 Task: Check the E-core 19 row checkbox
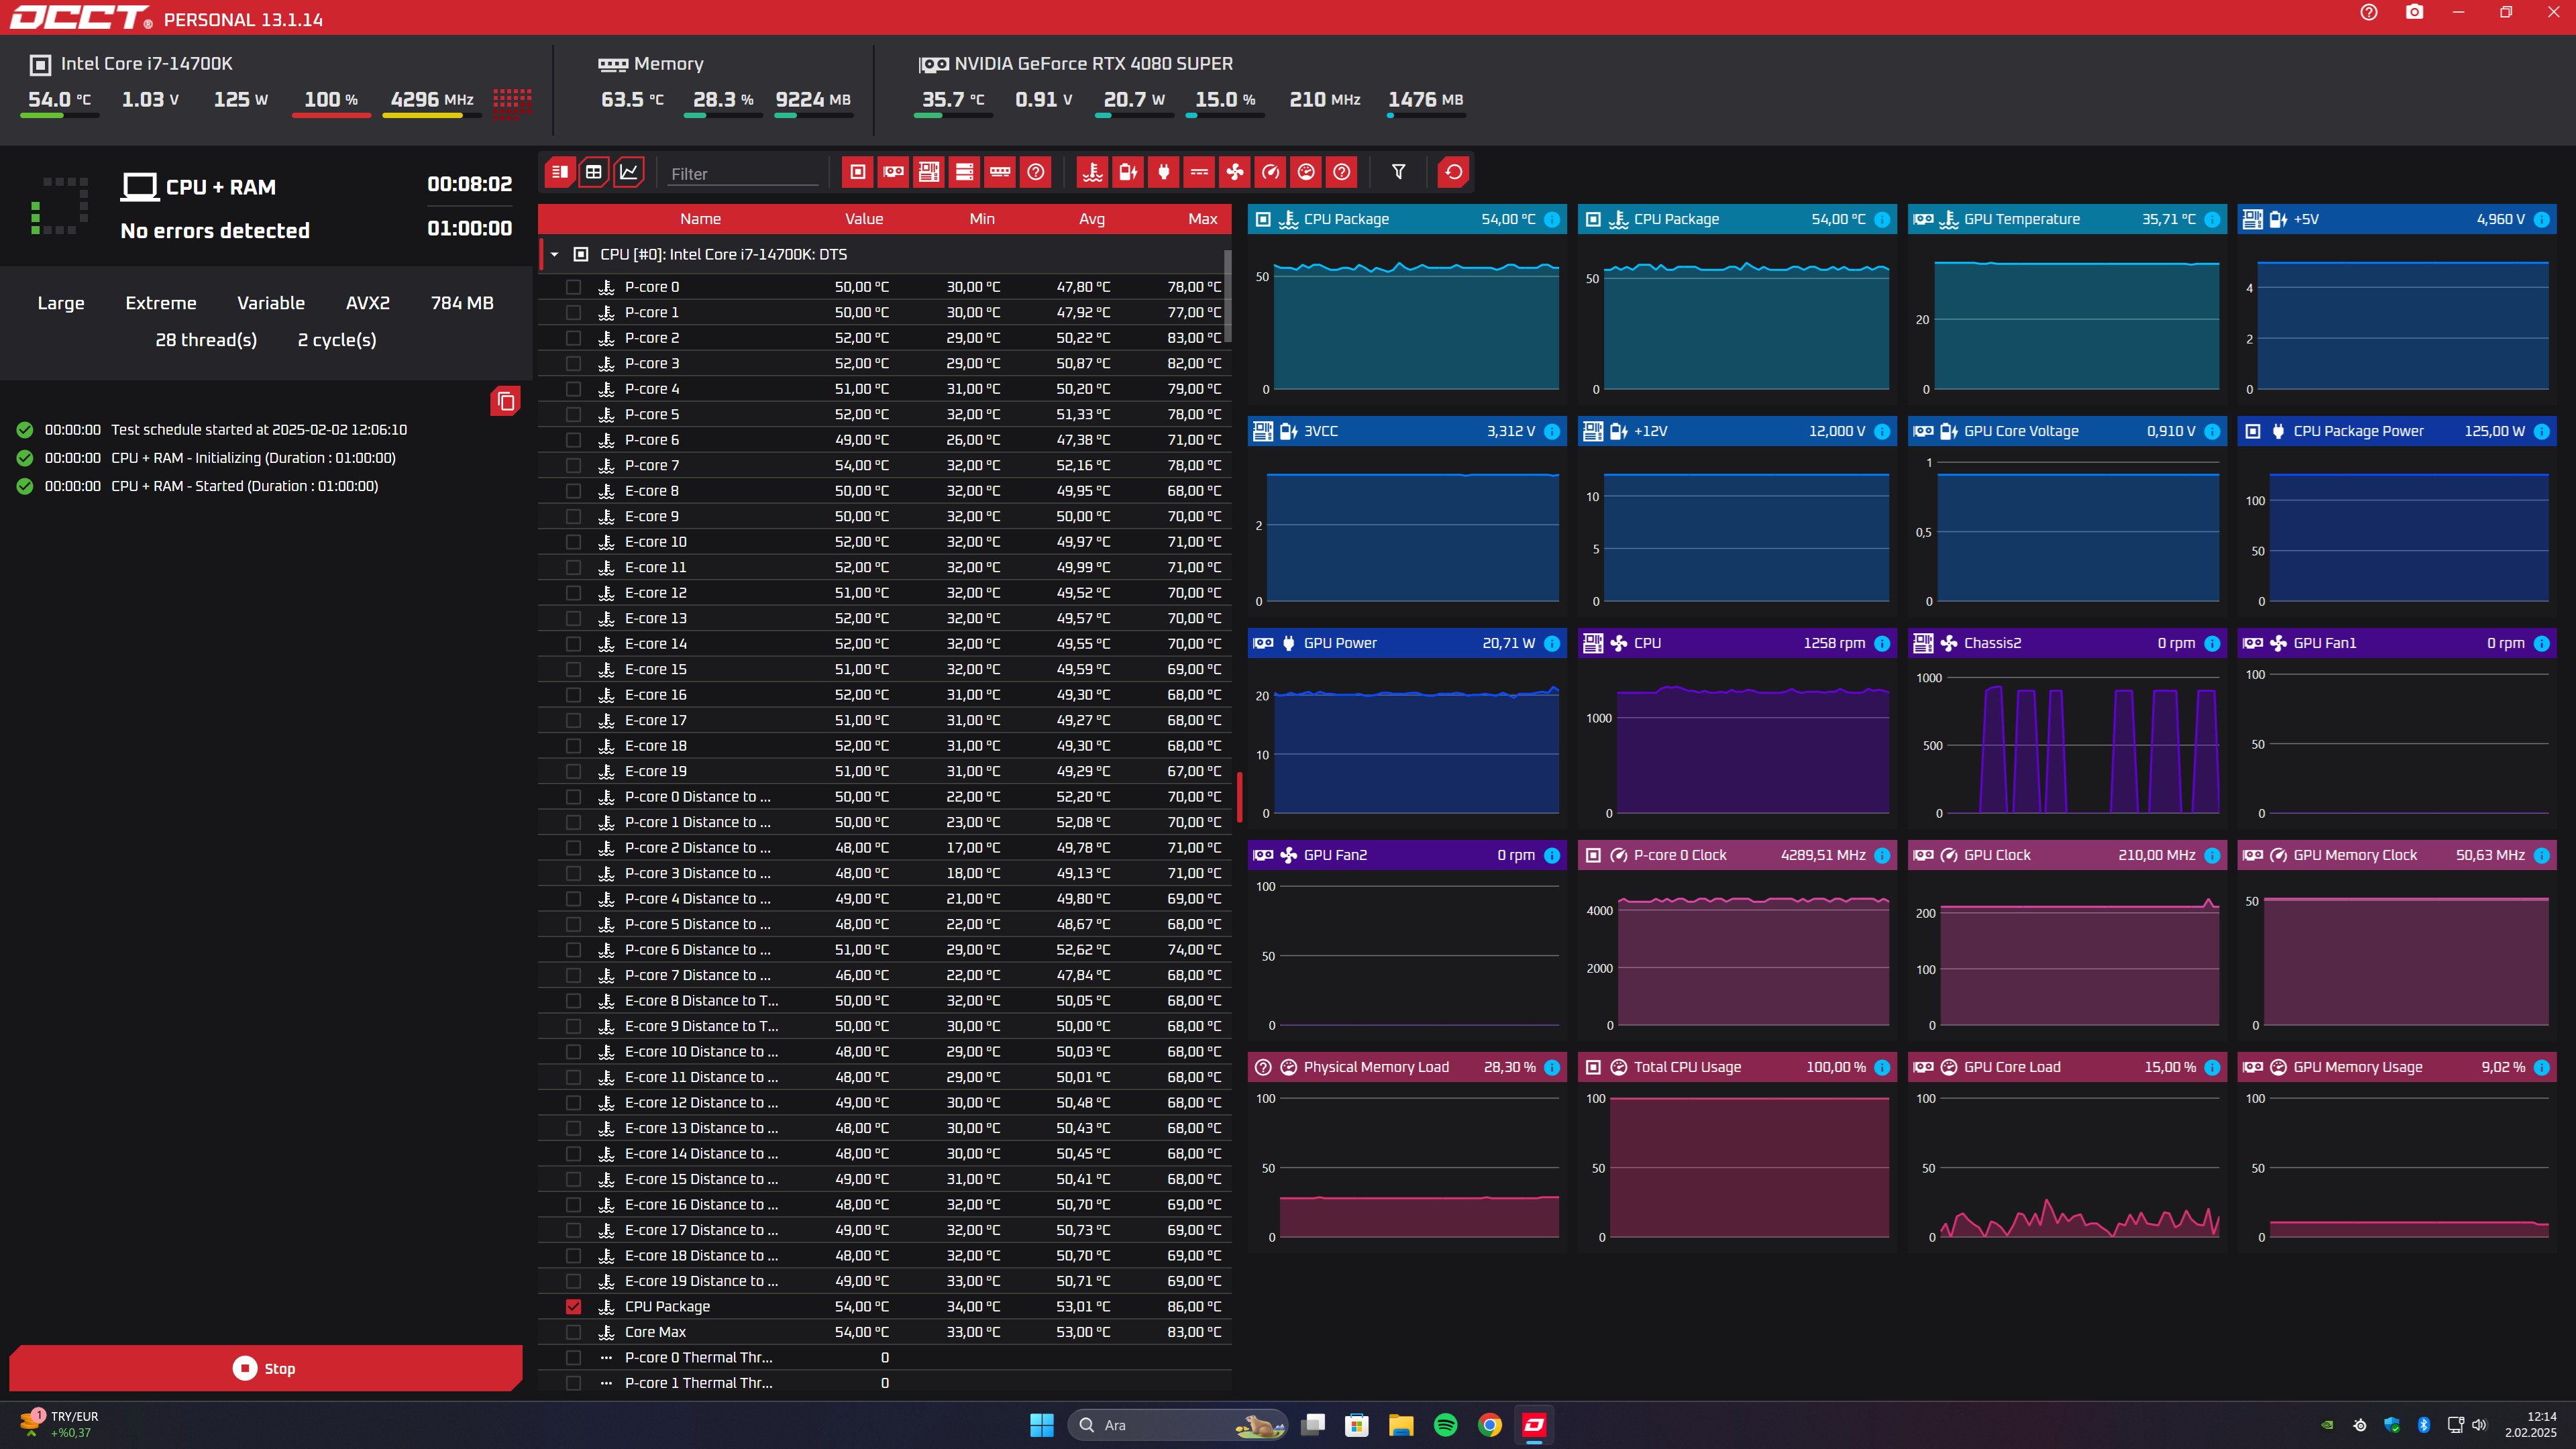[573, 771]
